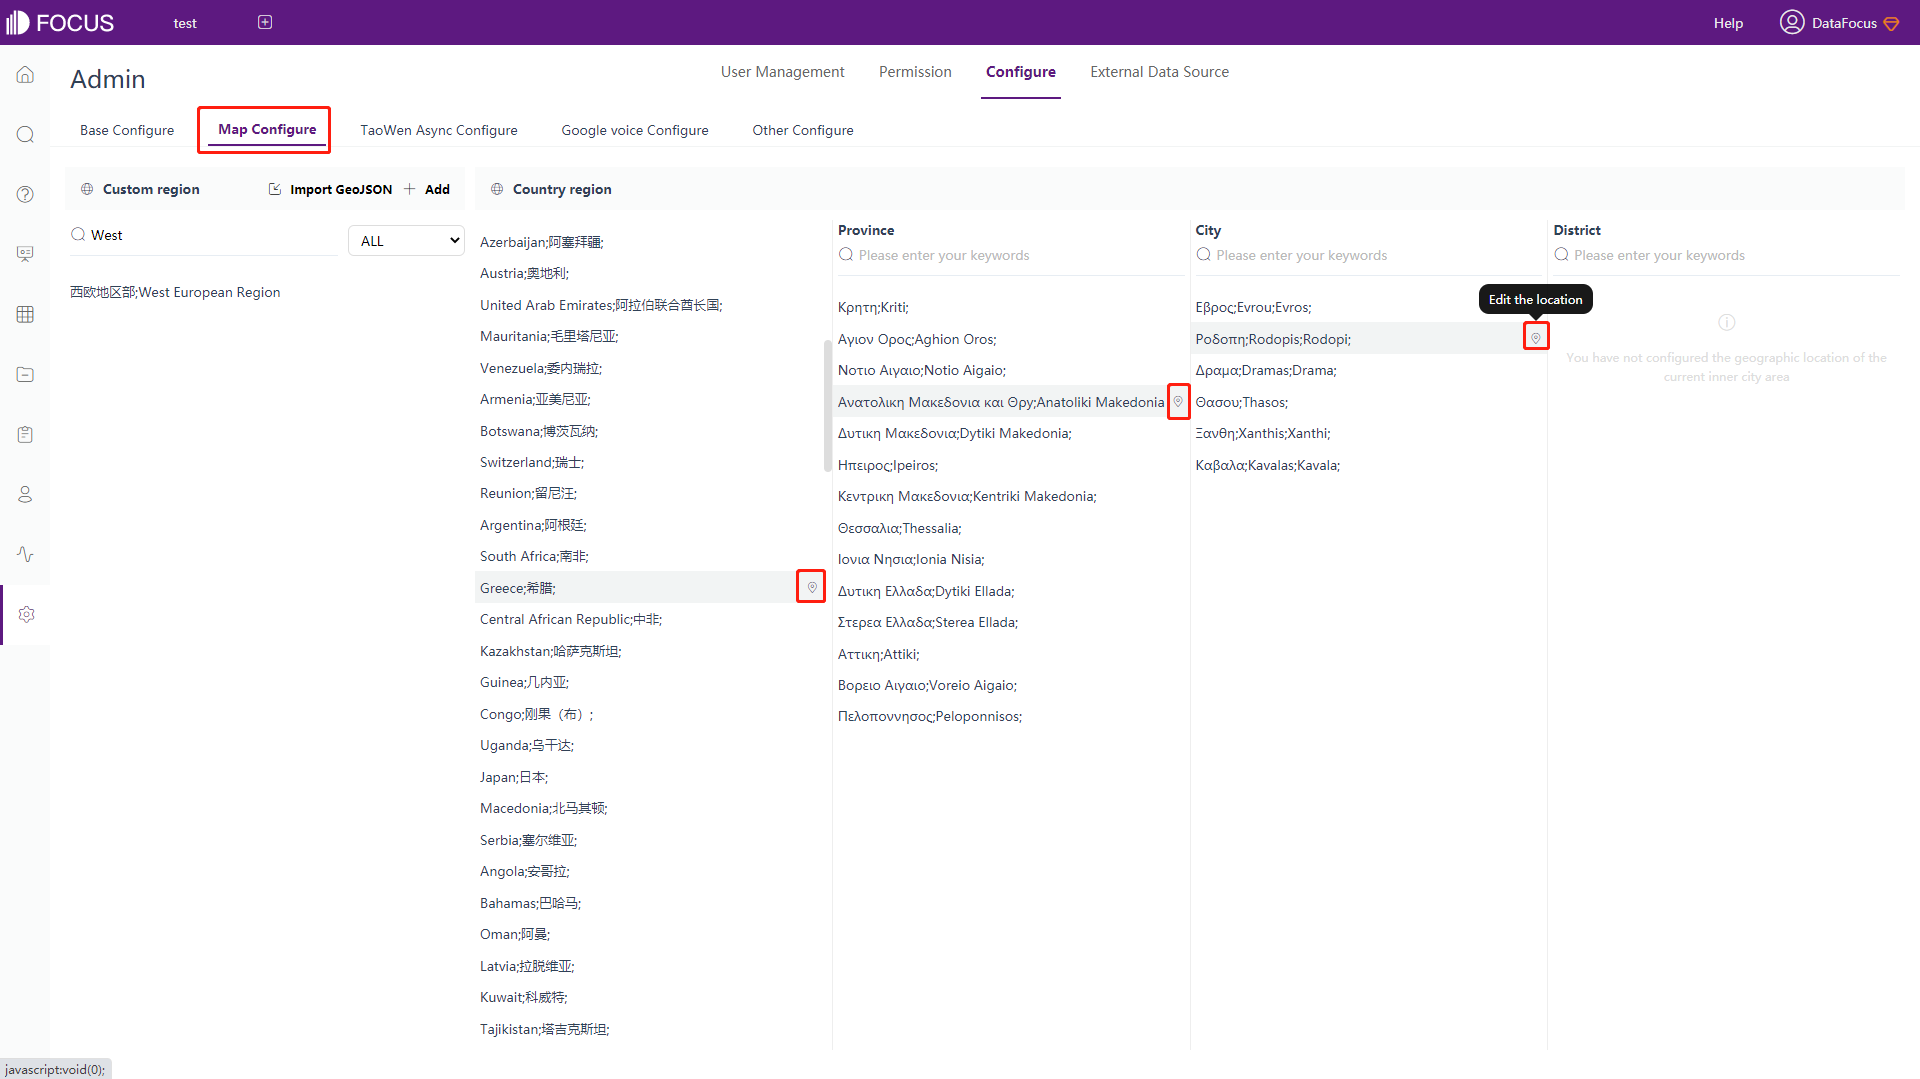Edit location pin for Anatoliki Makedonia

pos(1178,401)
